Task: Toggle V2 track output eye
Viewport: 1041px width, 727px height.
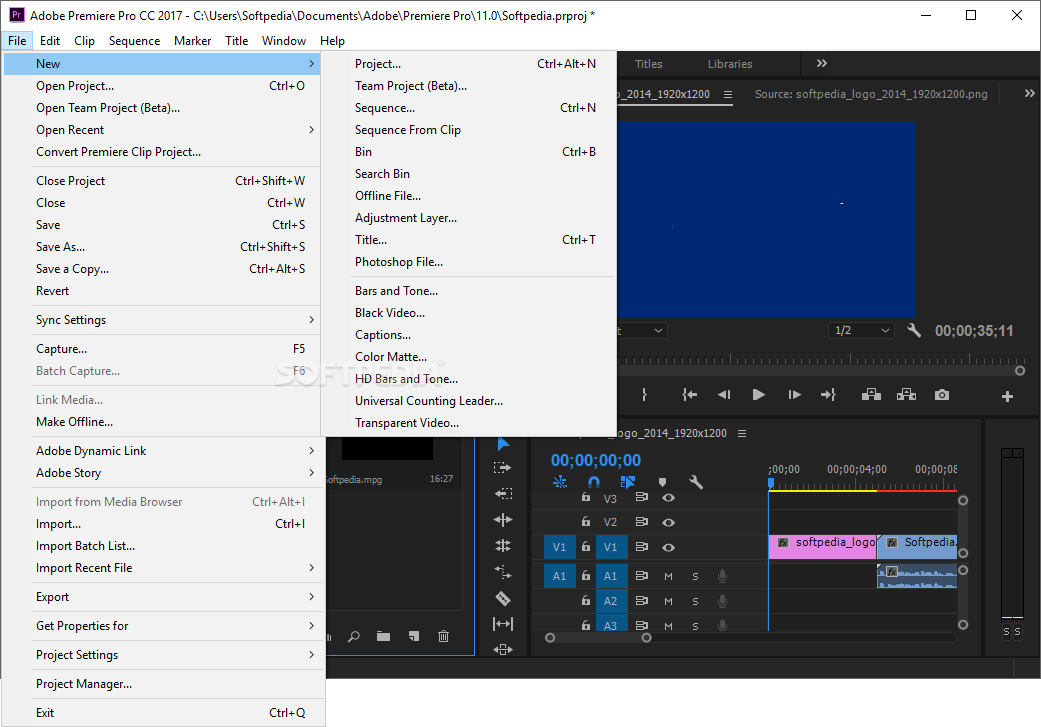Action: pos(669,523)
